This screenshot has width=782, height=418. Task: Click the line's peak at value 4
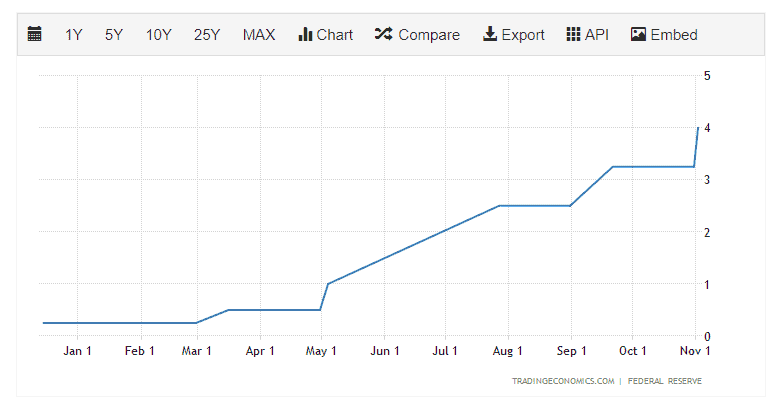coord(698,128)
